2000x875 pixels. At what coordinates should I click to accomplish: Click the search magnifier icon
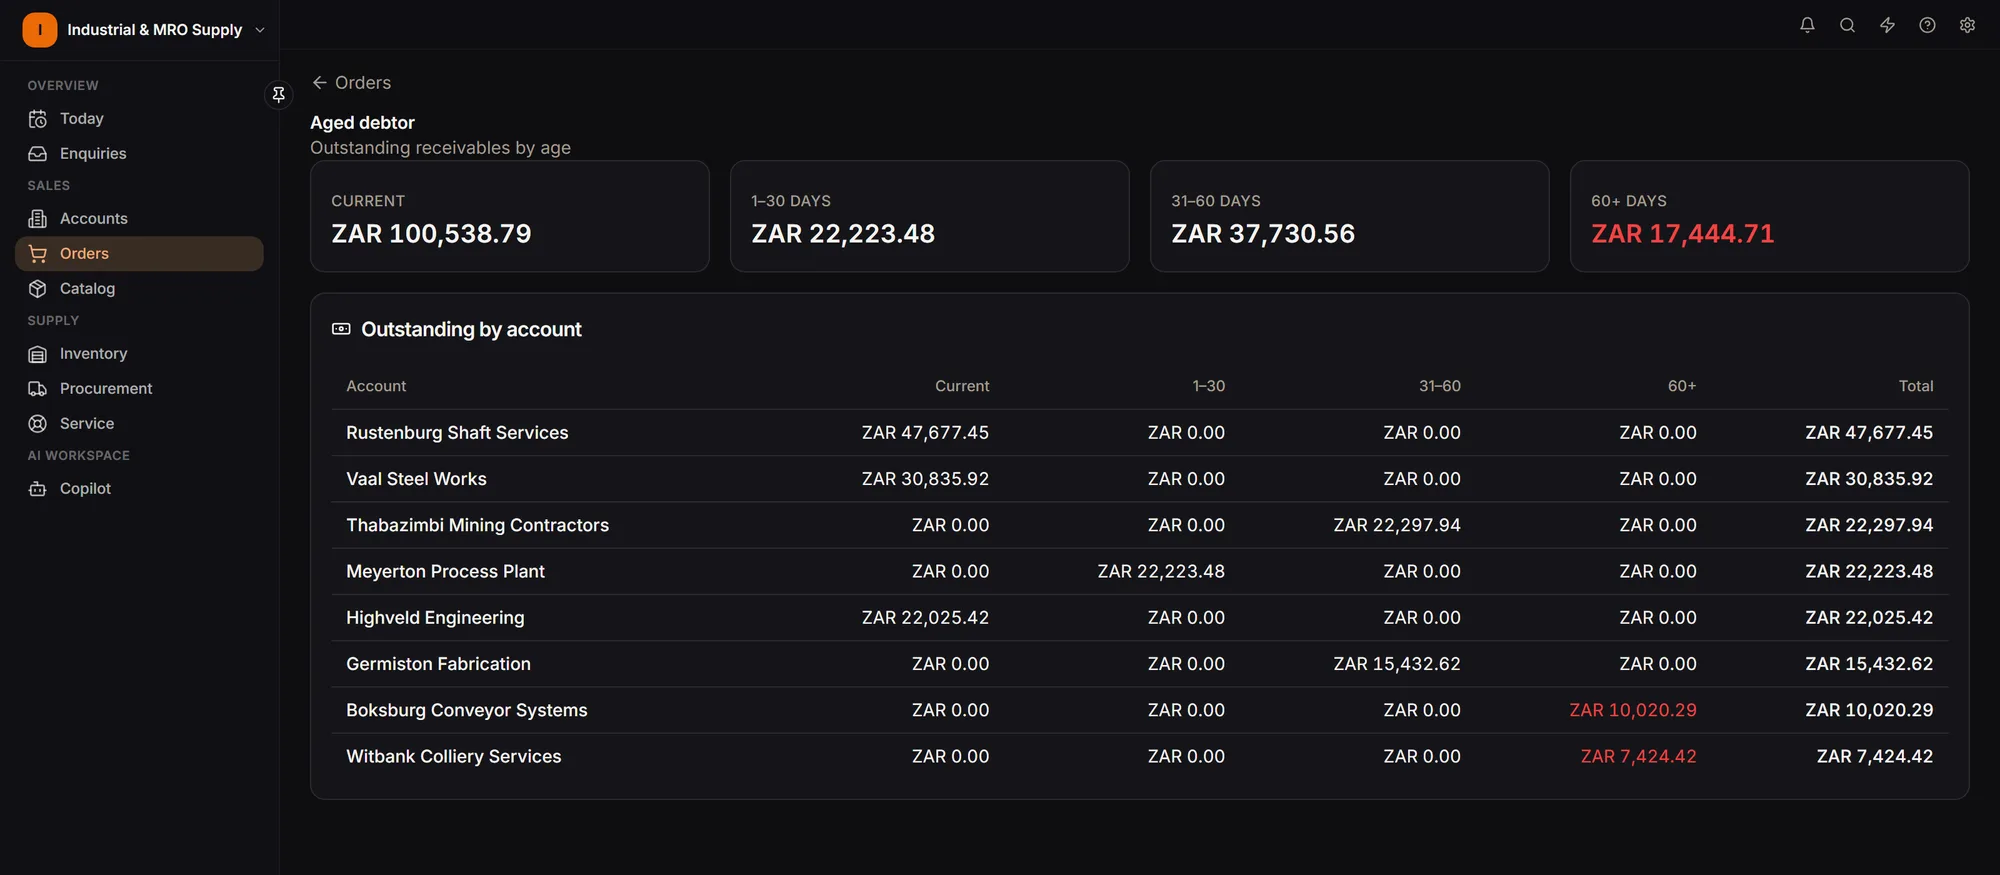1847,25
